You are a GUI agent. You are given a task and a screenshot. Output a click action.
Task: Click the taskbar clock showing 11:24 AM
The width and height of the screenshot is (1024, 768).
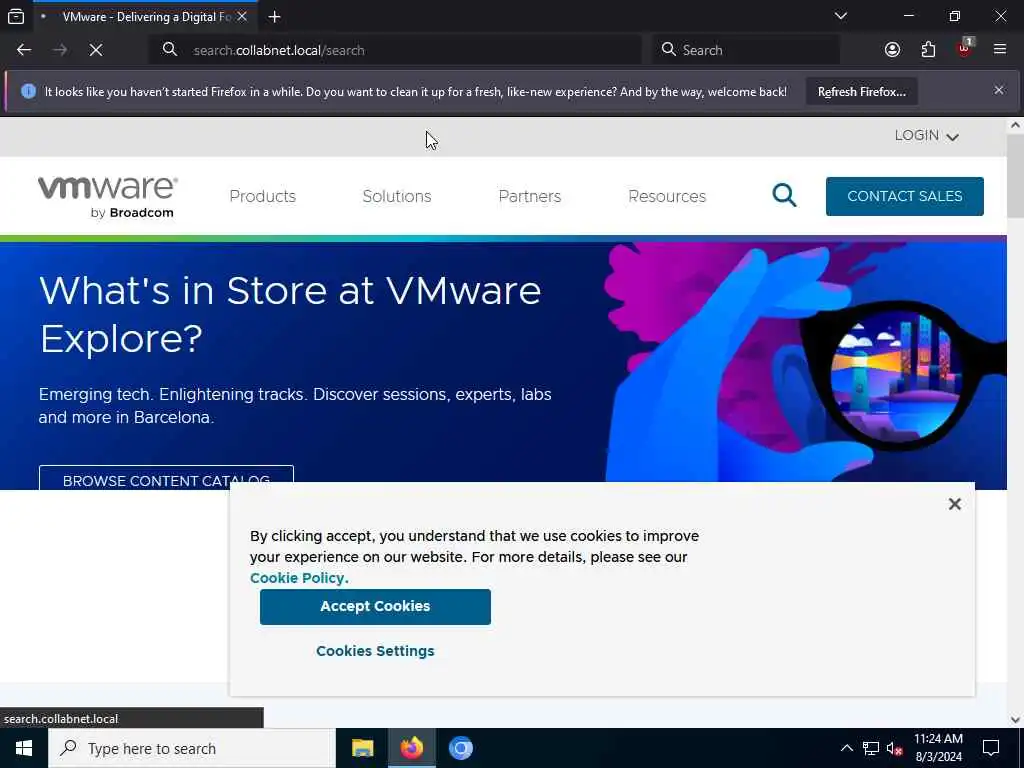pos(938,748)
